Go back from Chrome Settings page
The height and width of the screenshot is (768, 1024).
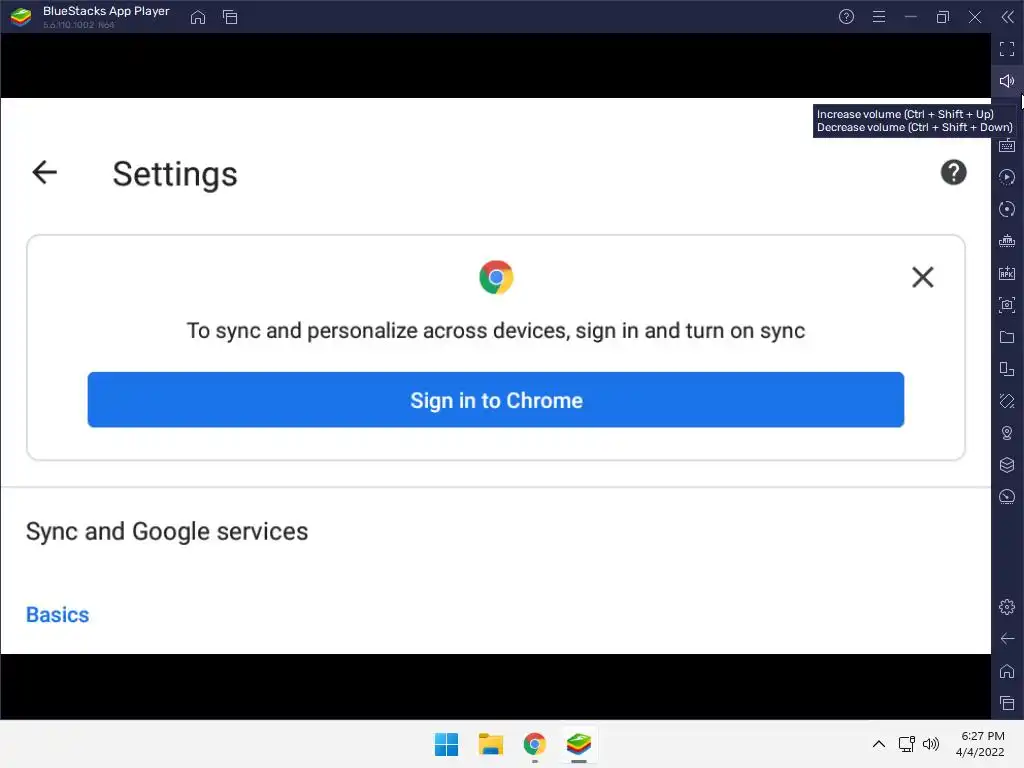tap(44, 172)
